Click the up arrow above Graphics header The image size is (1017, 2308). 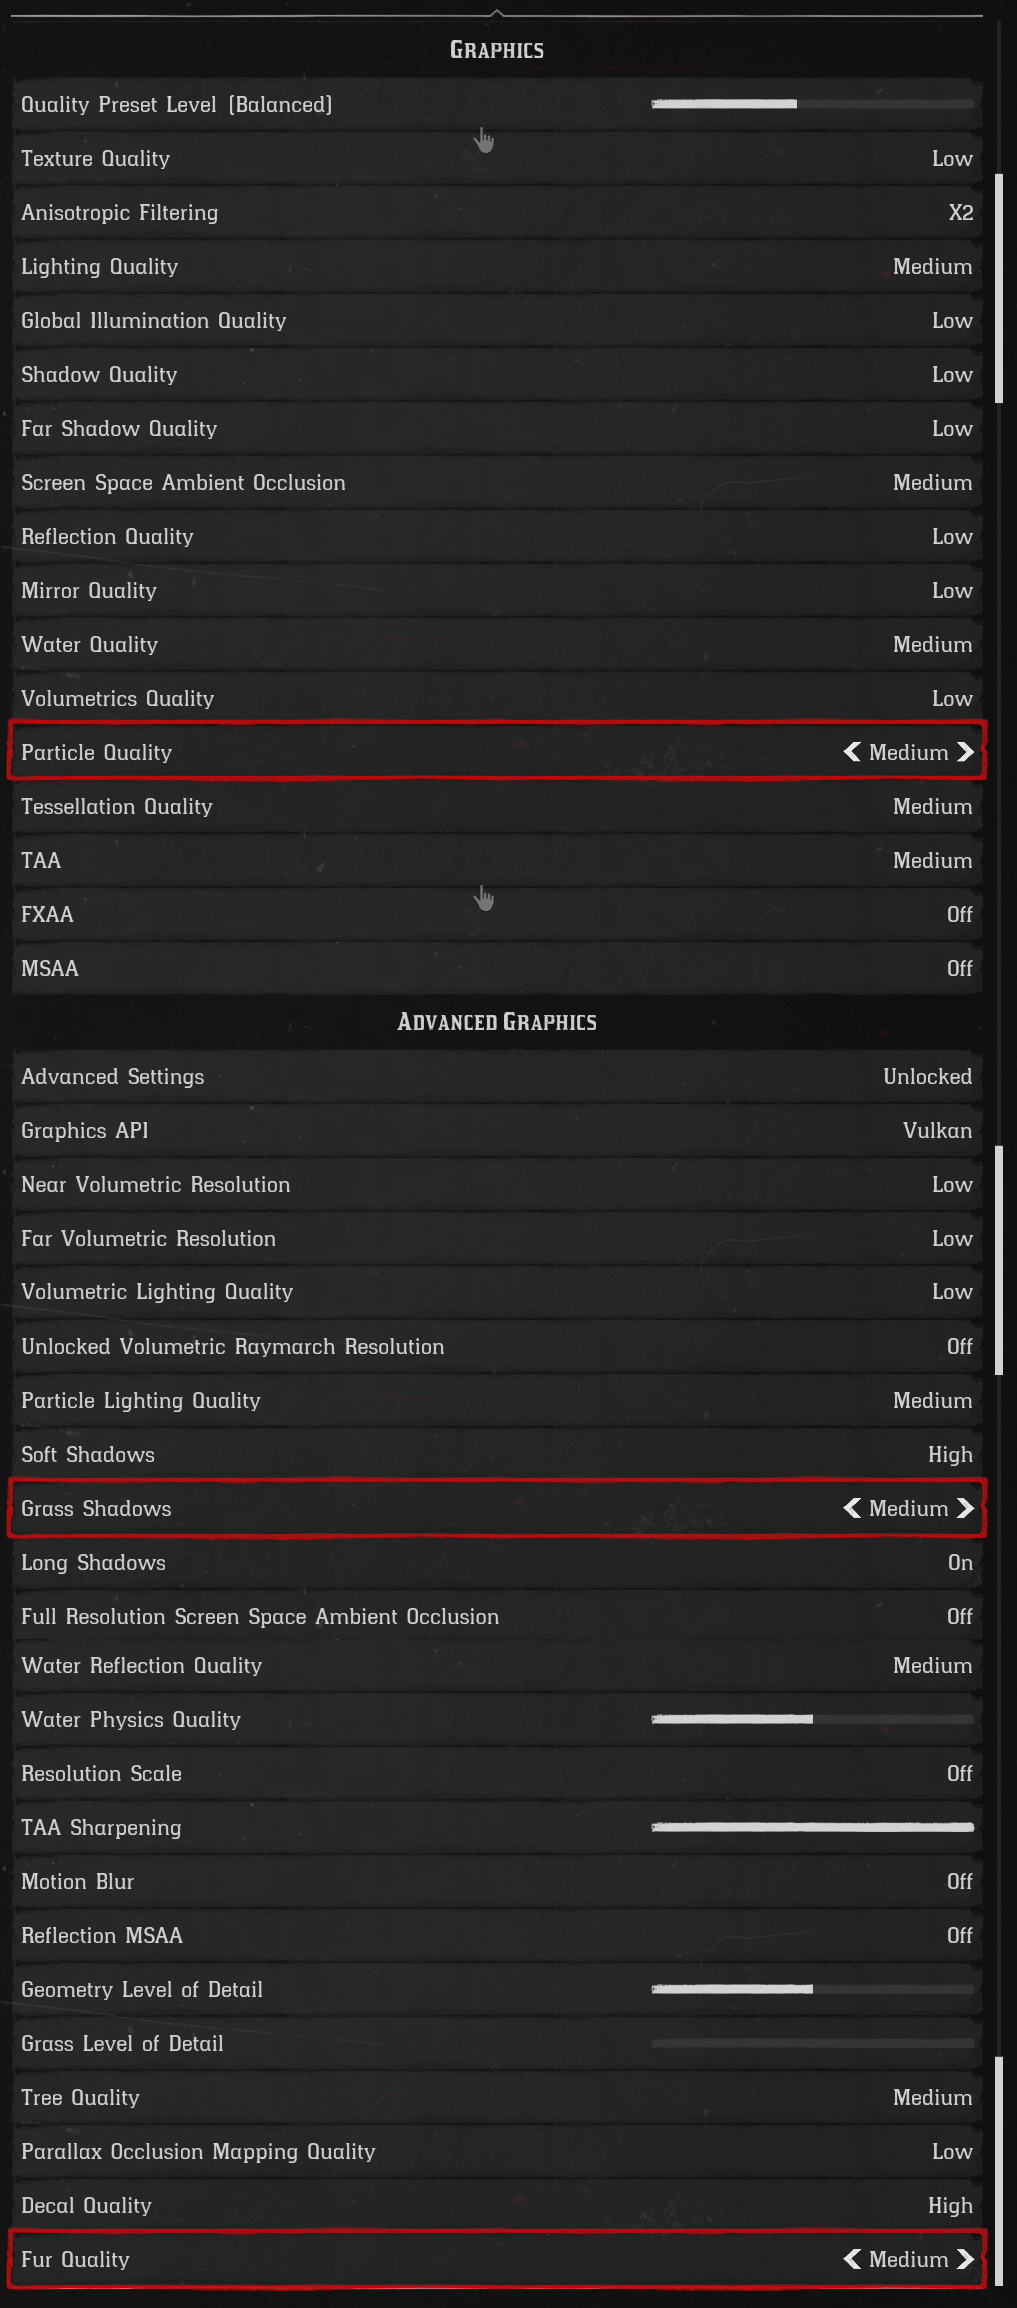pos(497,13)
